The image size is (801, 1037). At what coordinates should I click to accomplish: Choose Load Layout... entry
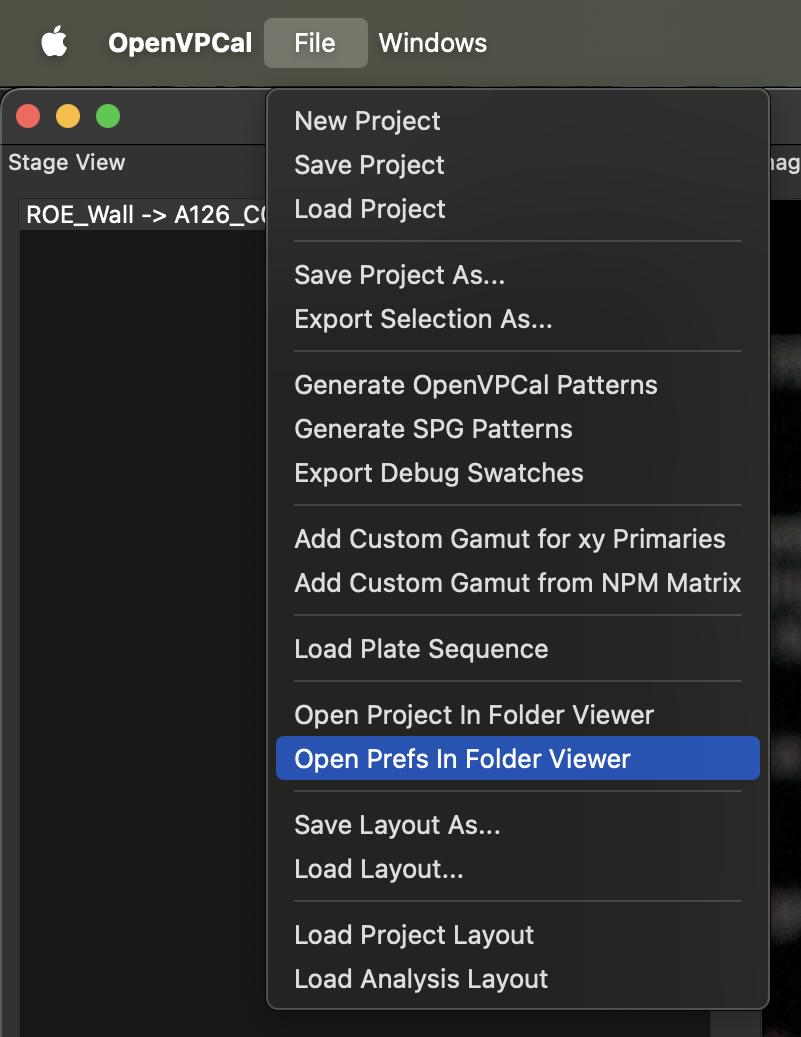click(x=518, y=869)
